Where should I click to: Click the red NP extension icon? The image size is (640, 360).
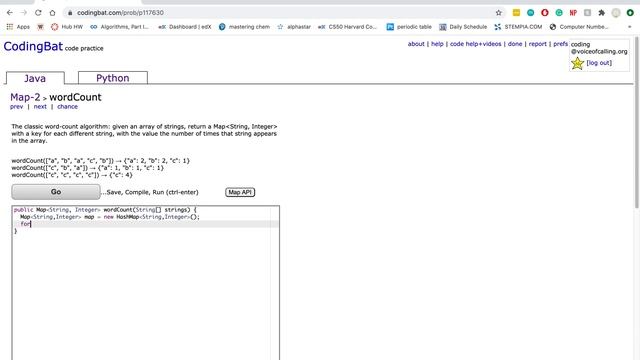point(573,13)
